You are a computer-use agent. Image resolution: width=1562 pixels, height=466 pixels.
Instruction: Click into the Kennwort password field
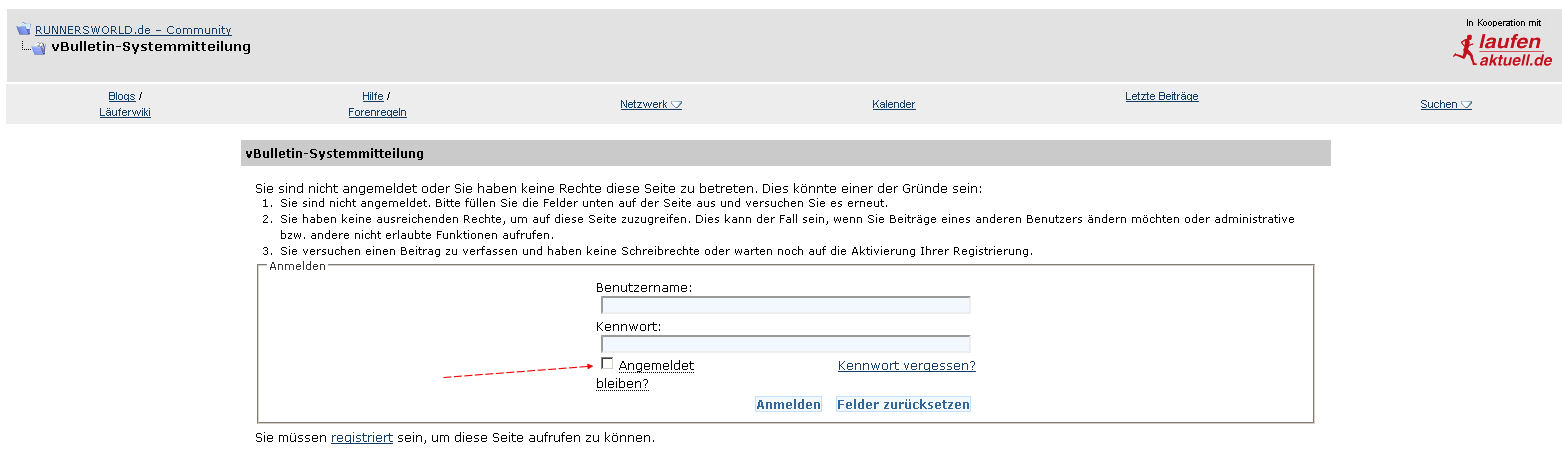click(x=785, y=344)
